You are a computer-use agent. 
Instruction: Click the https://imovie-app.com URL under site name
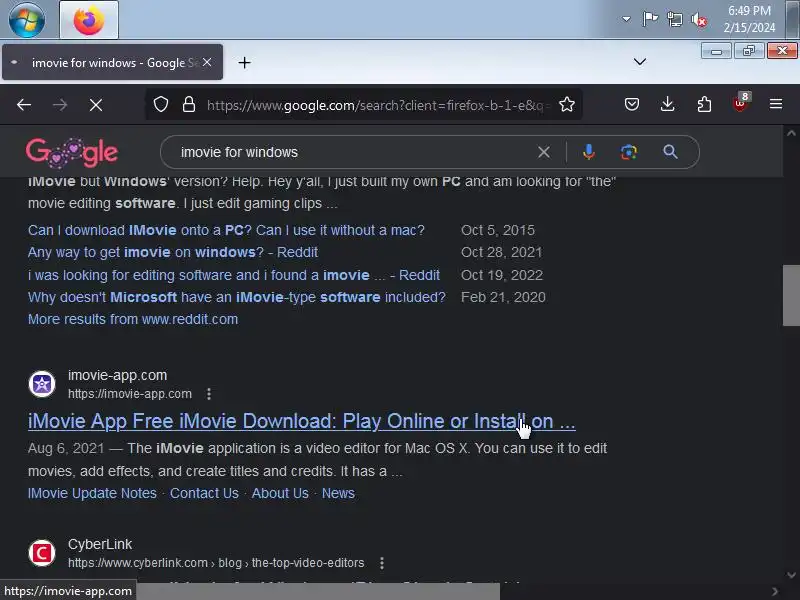(130, 394)
